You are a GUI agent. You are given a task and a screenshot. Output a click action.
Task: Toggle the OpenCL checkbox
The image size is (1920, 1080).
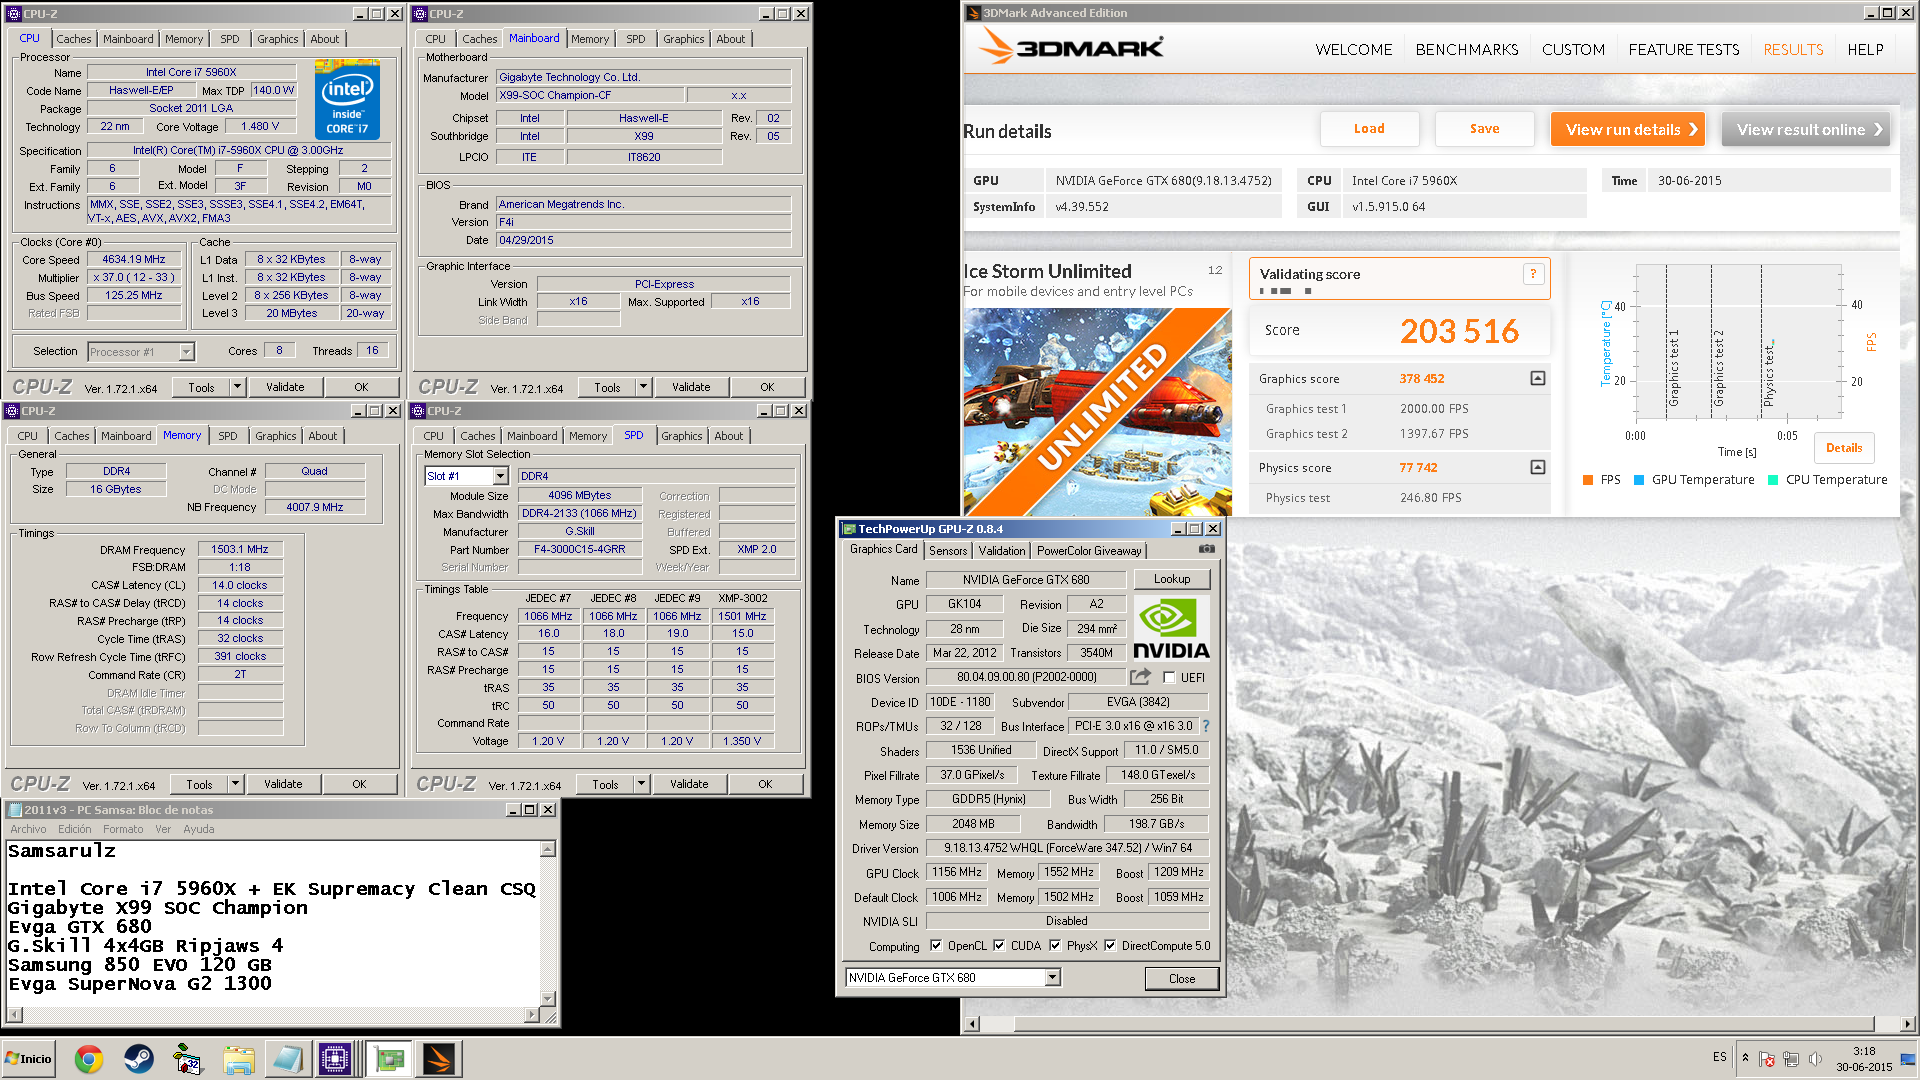(935, 946)
